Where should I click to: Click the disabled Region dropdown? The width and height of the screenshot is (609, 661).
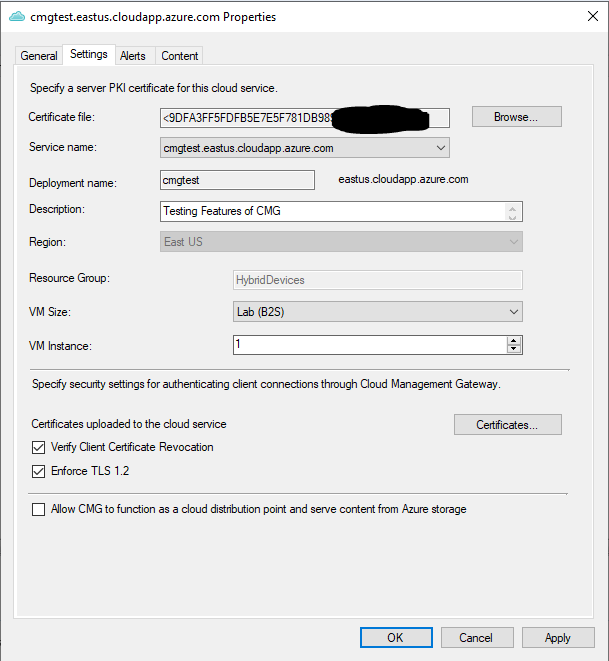(x=341, y=242)
